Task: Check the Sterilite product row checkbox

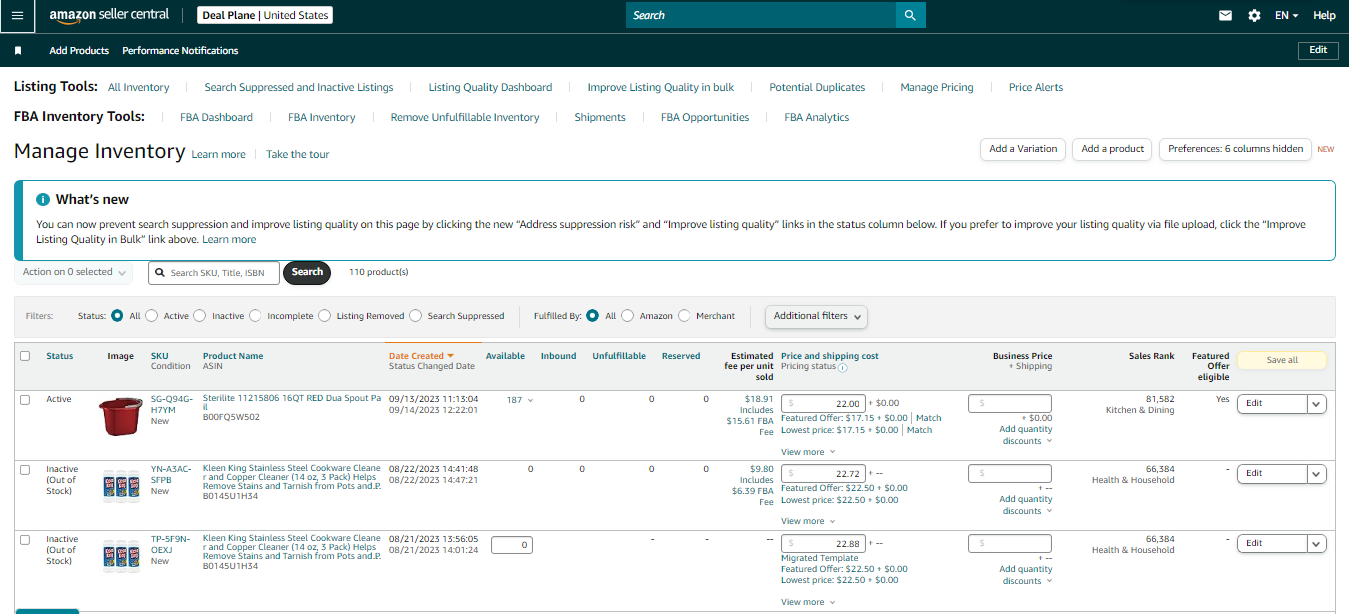Action: 25,400
